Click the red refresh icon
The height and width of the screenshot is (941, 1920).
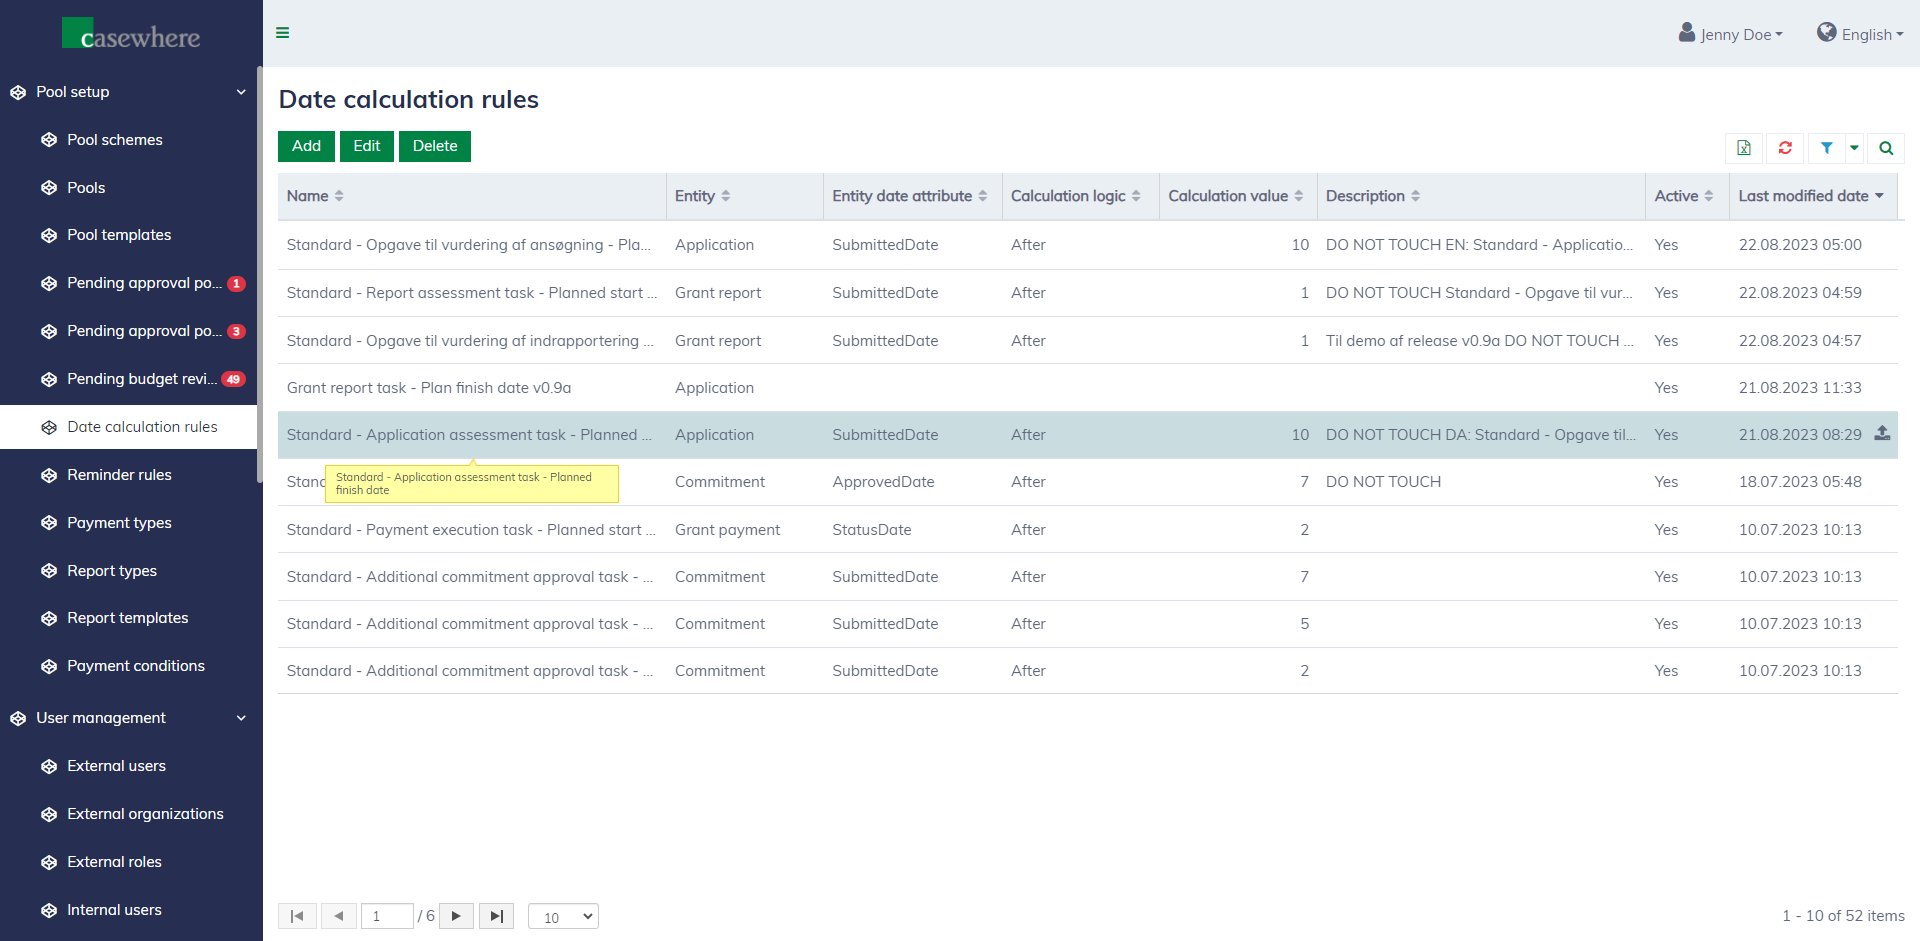1785,148
